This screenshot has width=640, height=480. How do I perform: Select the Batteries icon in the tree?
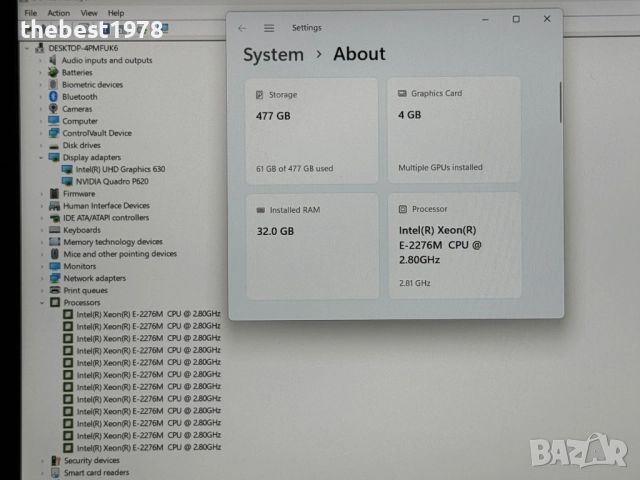click(x=54, y=73)
